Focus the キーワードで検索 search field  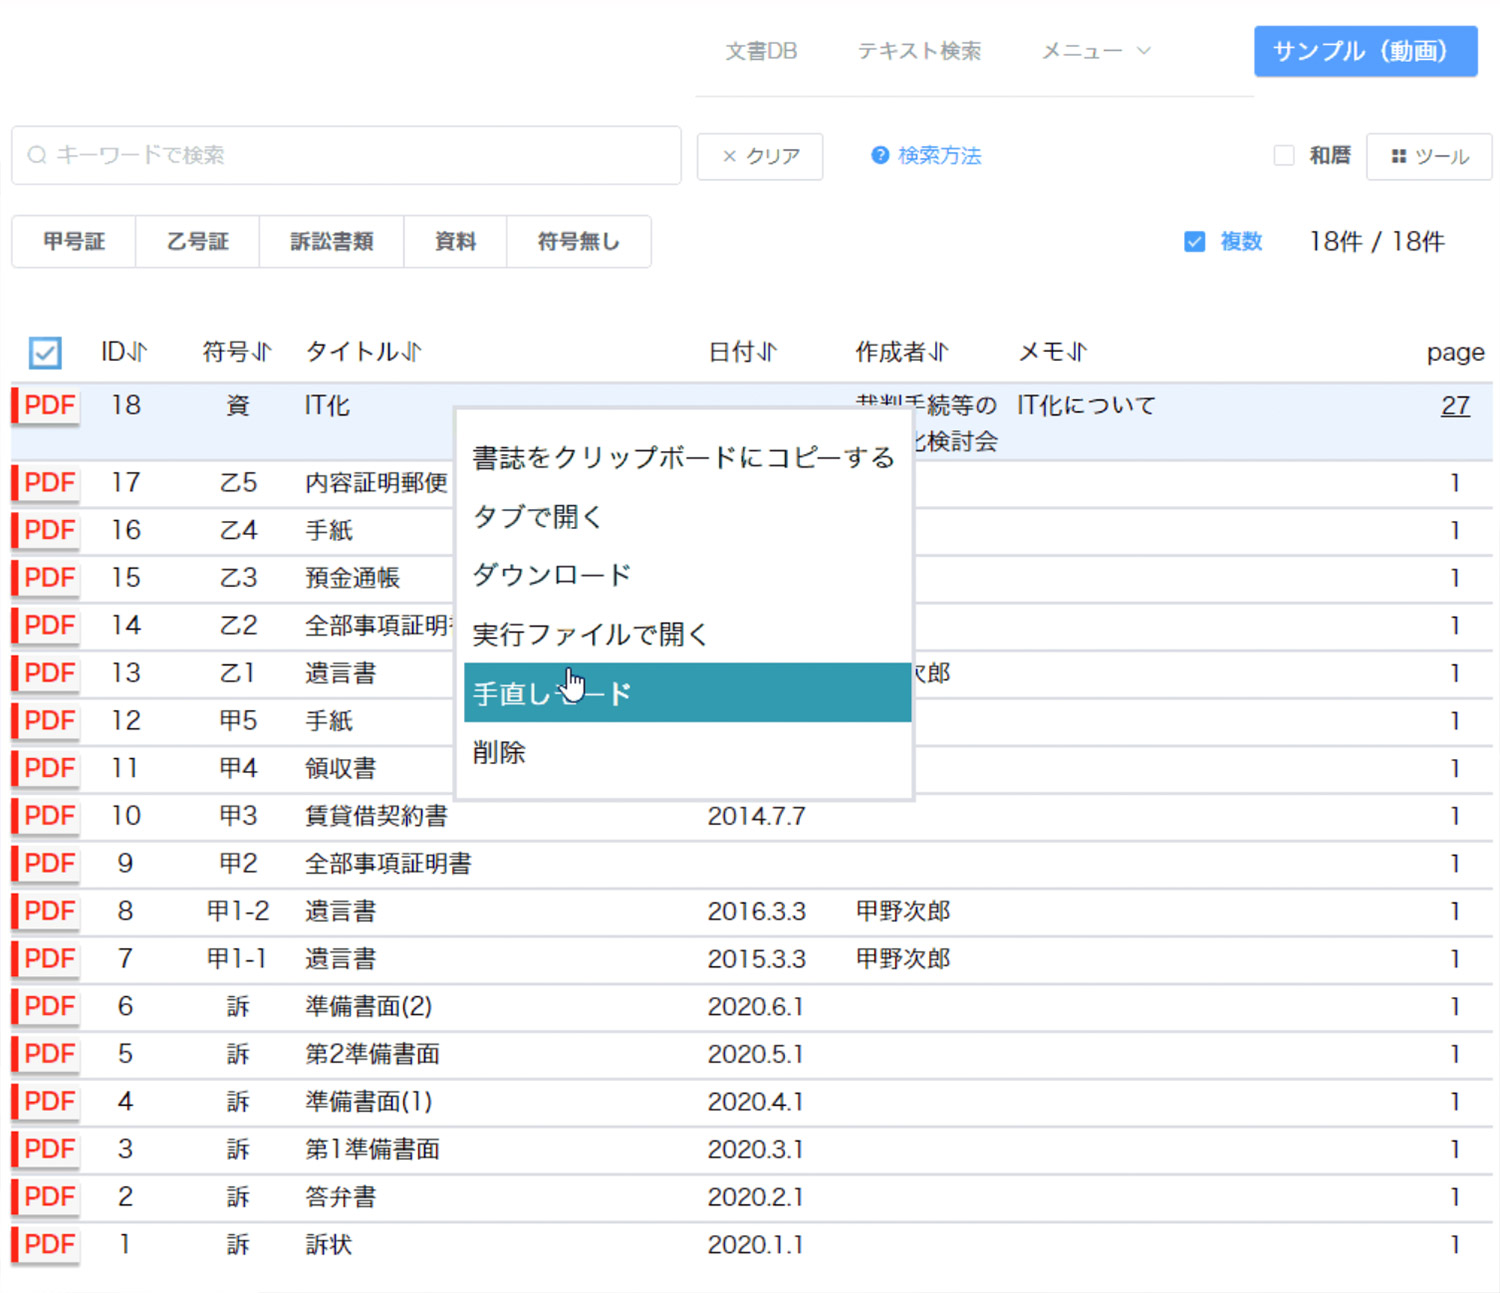tap(346, 155)
